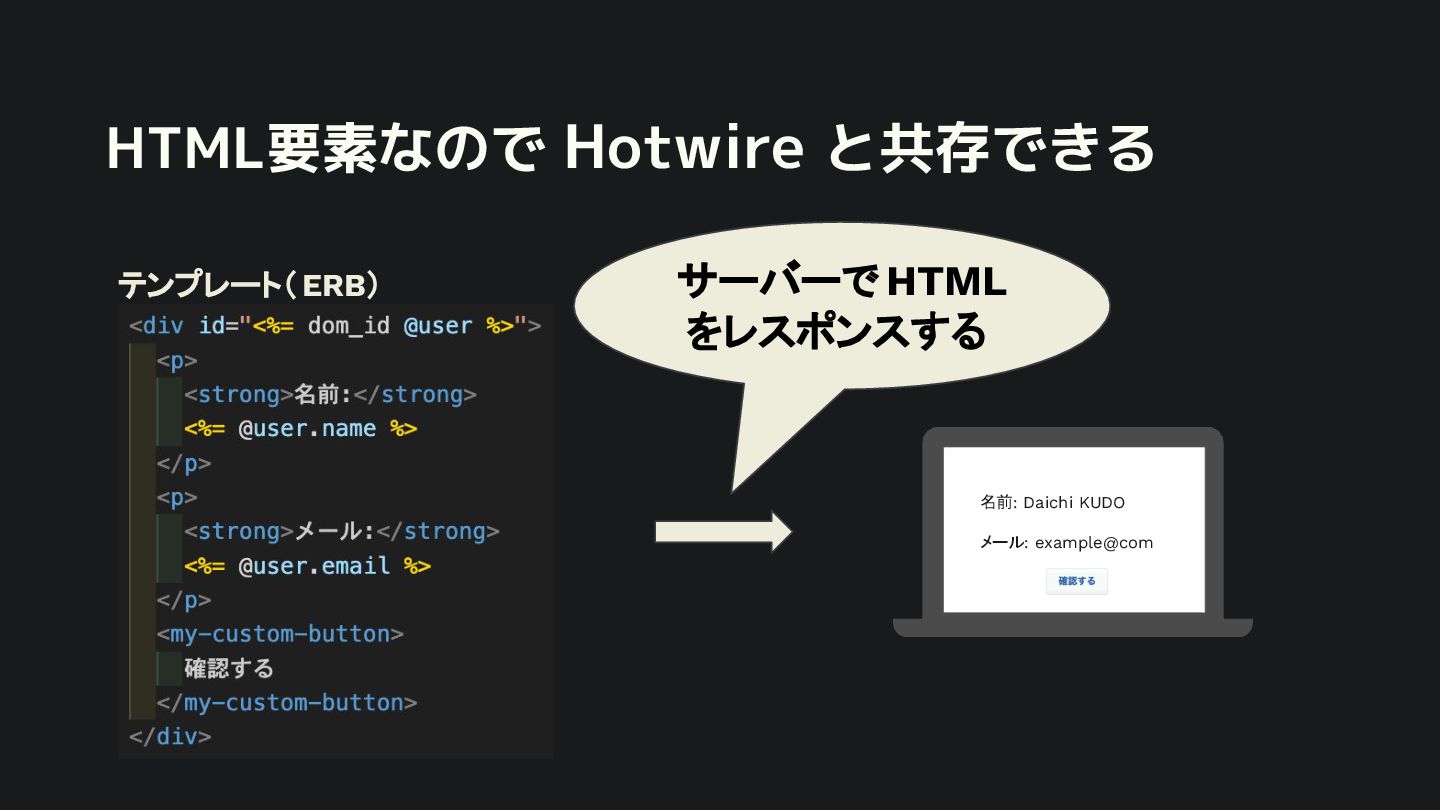
Task: Click the "<strong>メール:</strong>" code line
Action: (342, 531)
